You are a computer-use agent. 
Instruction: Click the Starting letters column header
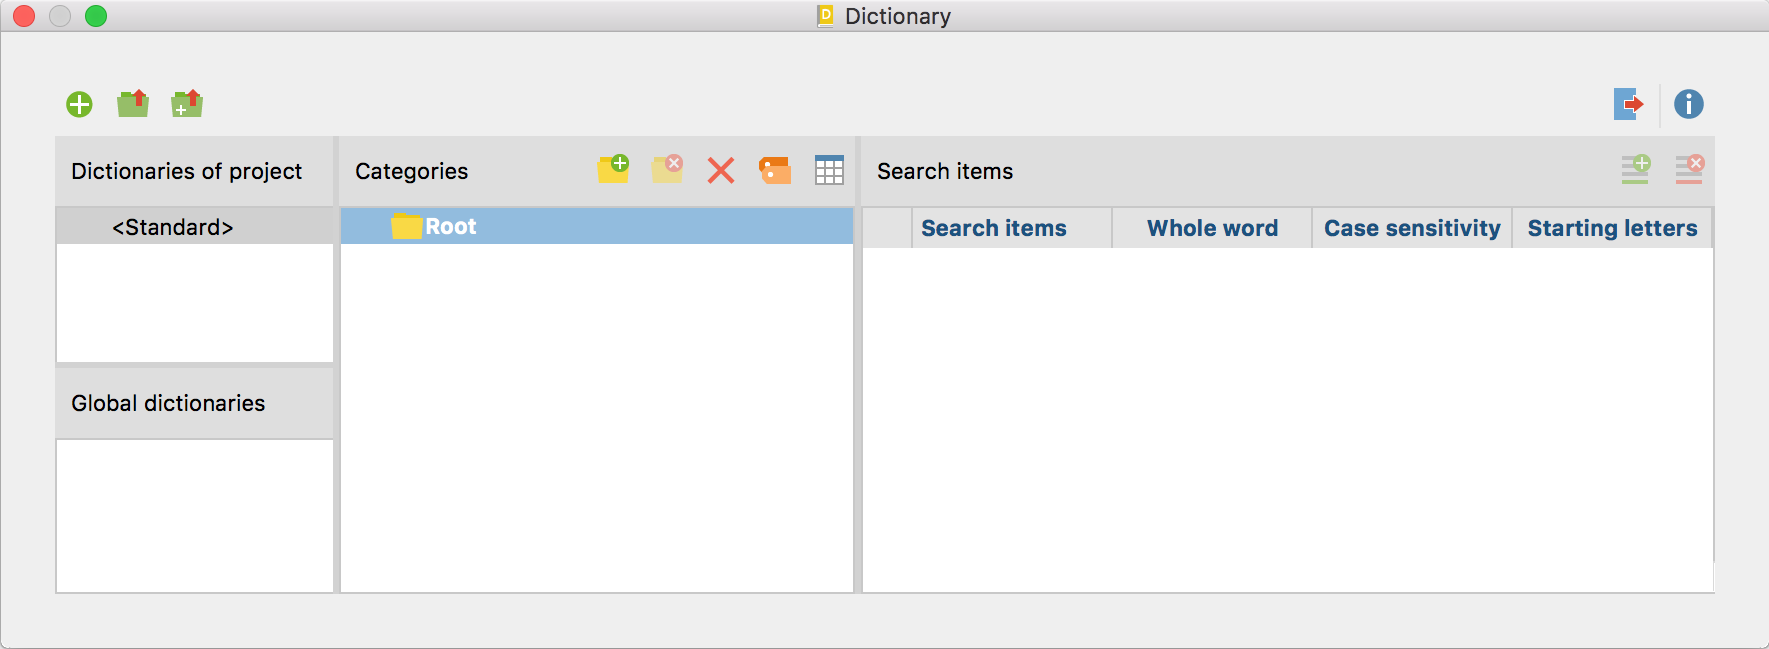coord(1612,228)
